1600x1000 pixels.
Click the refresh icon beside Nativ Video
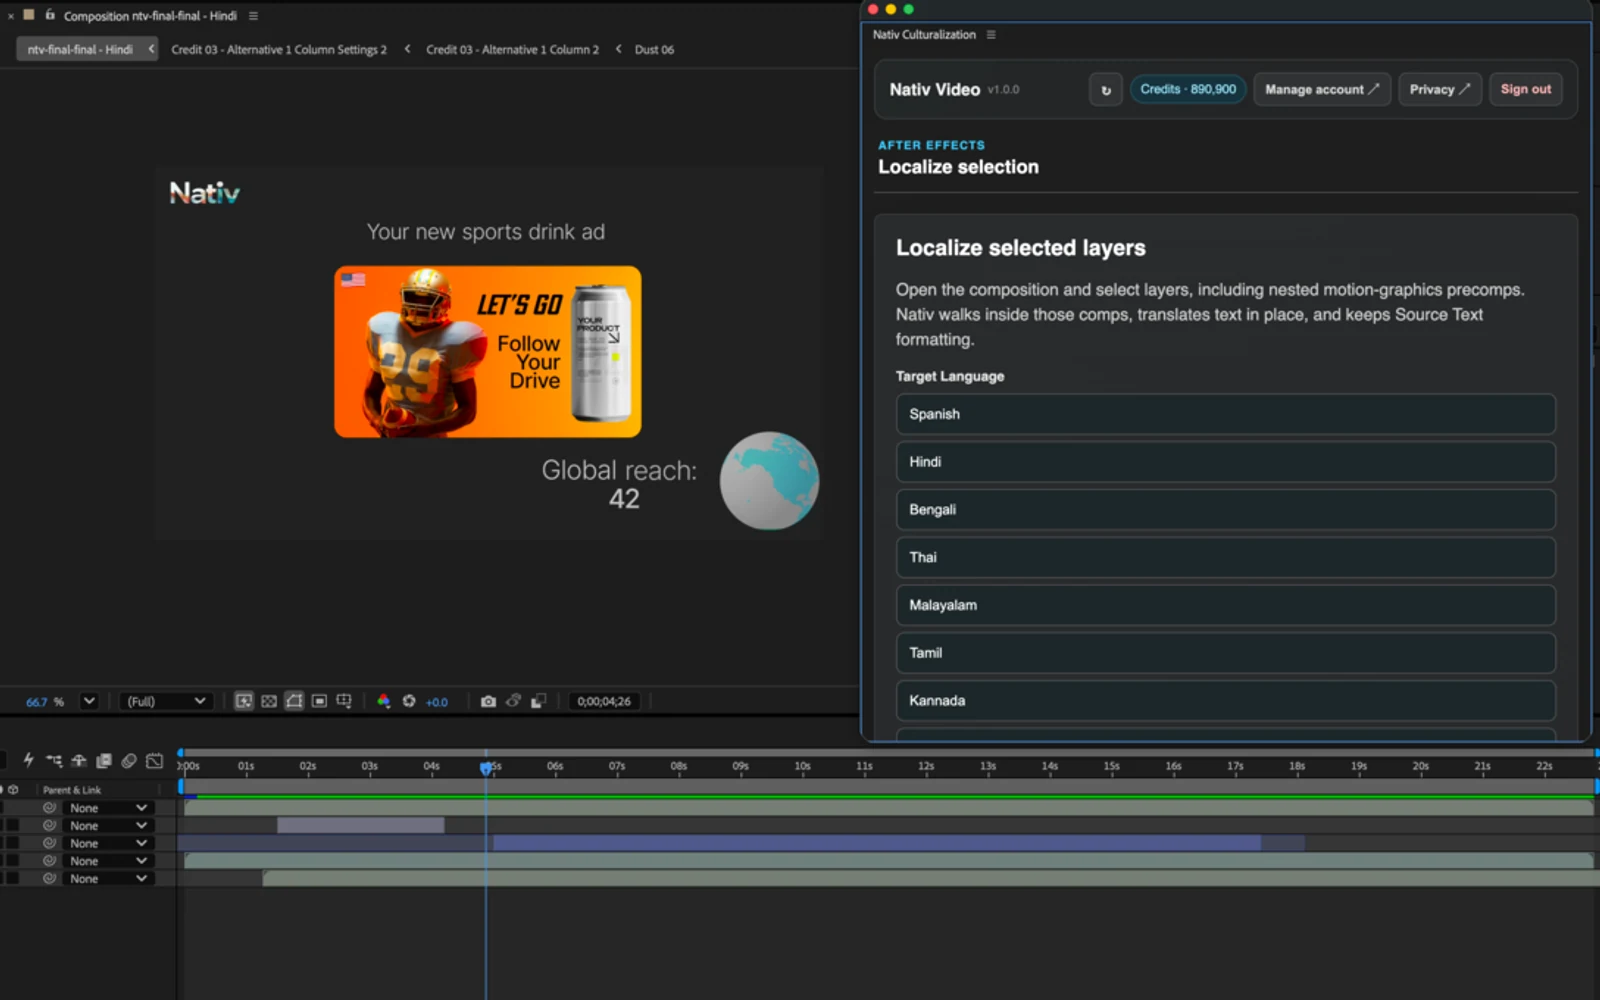click(x=1106, y=89)
